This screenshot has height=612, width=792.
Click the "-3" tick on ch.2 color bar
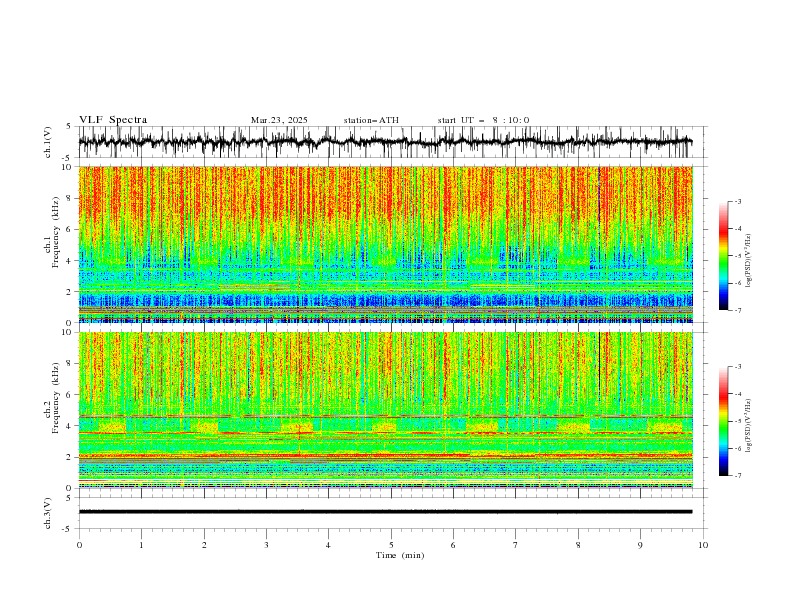pyautogui.click(x=738, y=367)
